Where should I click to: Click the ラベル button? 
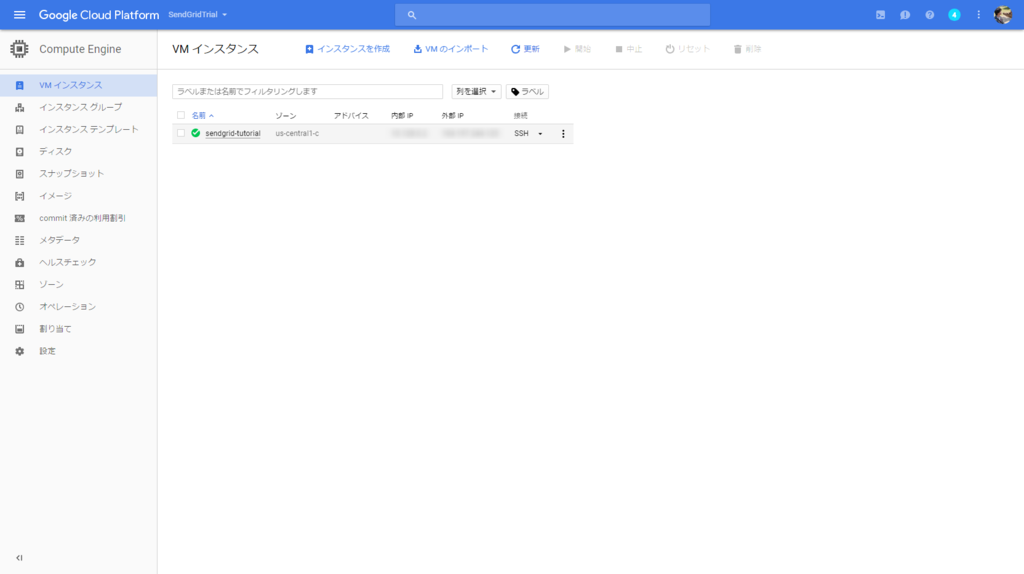point(527,91)
